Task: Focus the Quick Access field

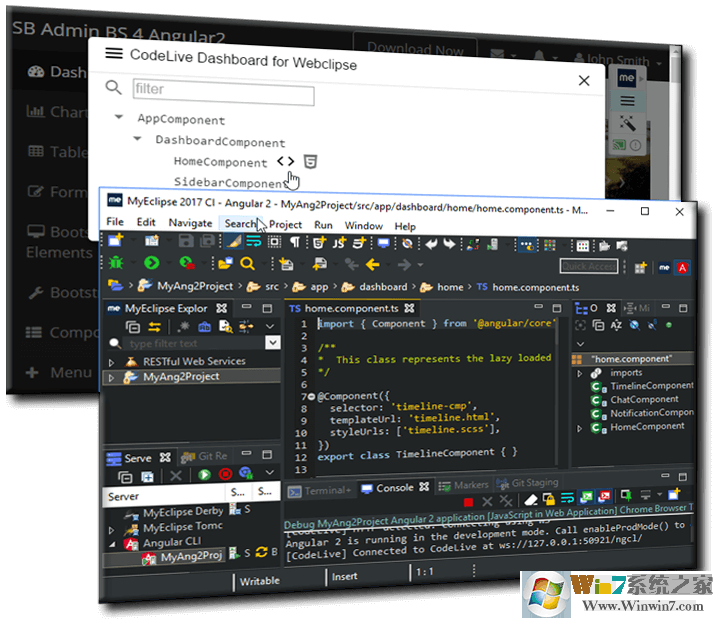Action: click(589, 266)
